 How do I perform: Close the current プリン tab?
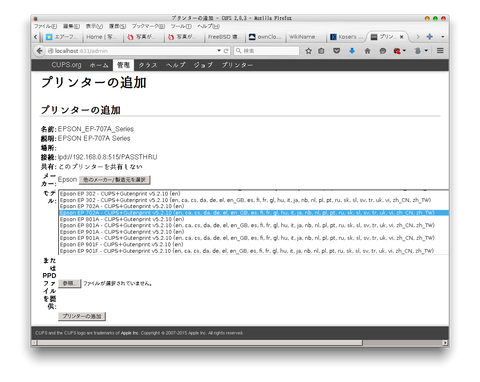(x=402, y=37)
